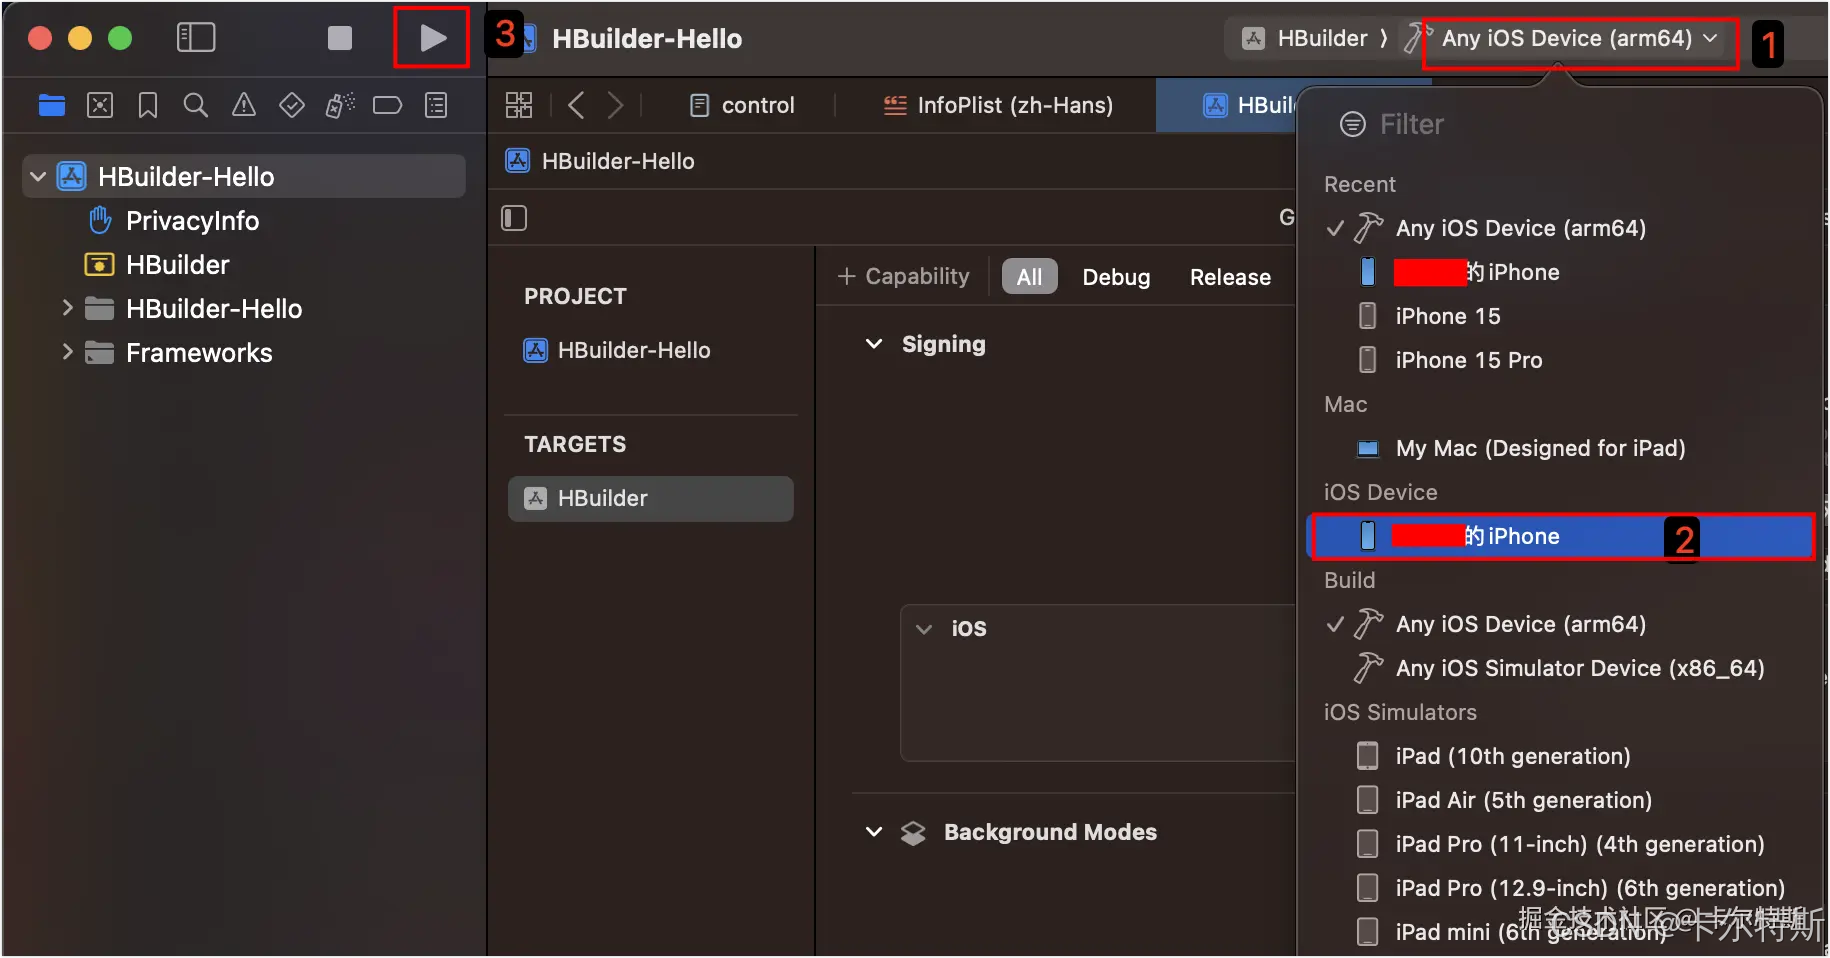The height and width of the screenshot is (958, 1830).
Task: Expand the HBuilder-Hello folder
Action: click(67, 308)
